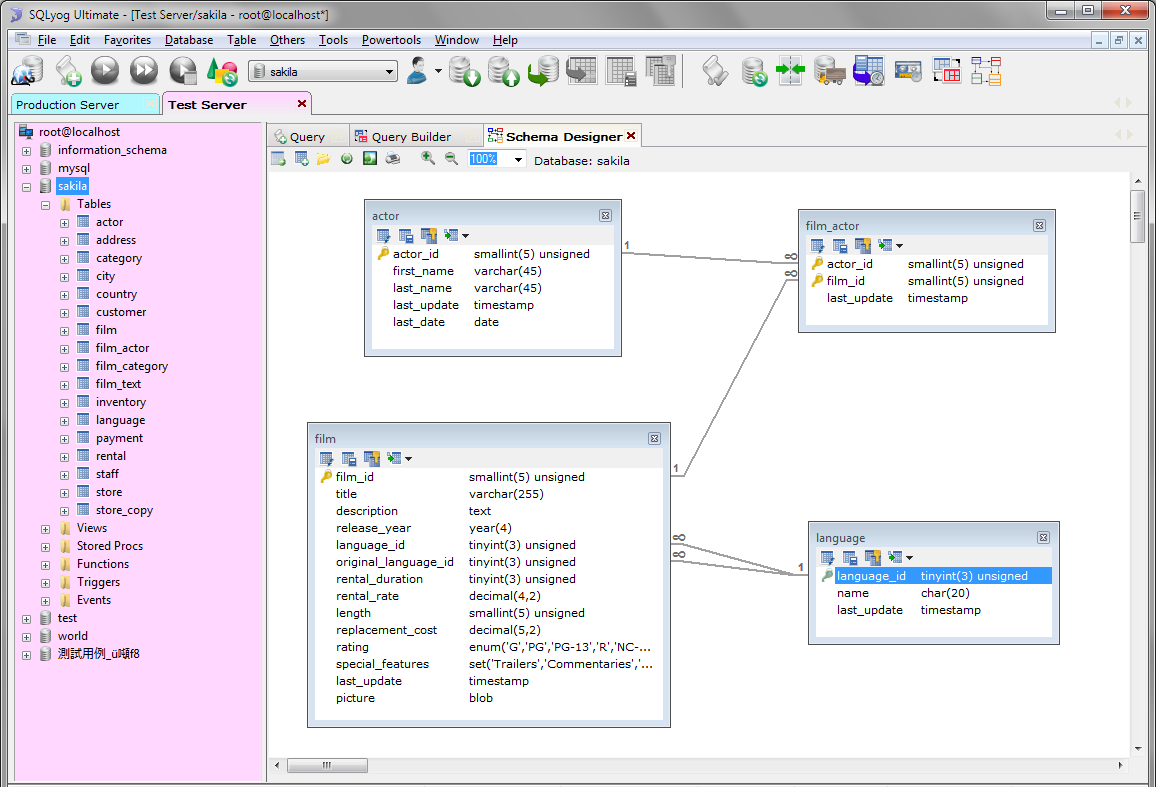Click the Execute All Queries fast-forward icon
The height and width of the screenshot is (787, 1156).
[144, 71]
